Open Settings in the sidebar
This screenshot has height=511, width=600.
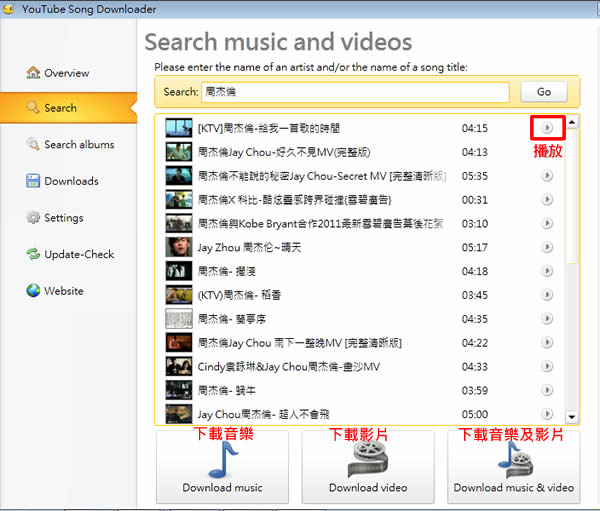55,217
